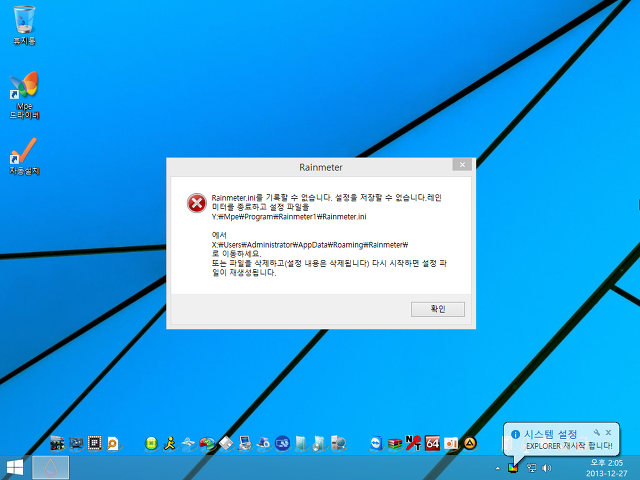
Task: Launch the red-green partition disk dock icon
Action: click(207, 443)
